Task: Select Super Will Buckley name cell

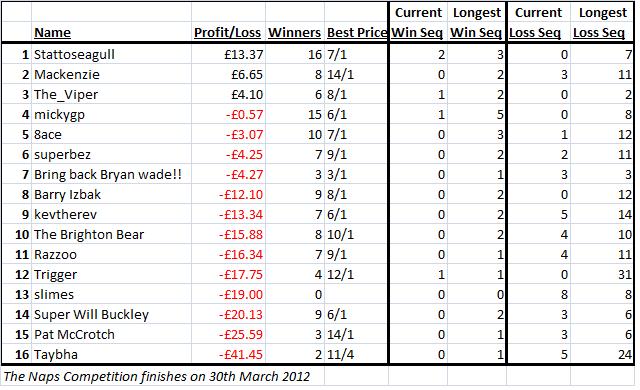Action: [91, 314]
